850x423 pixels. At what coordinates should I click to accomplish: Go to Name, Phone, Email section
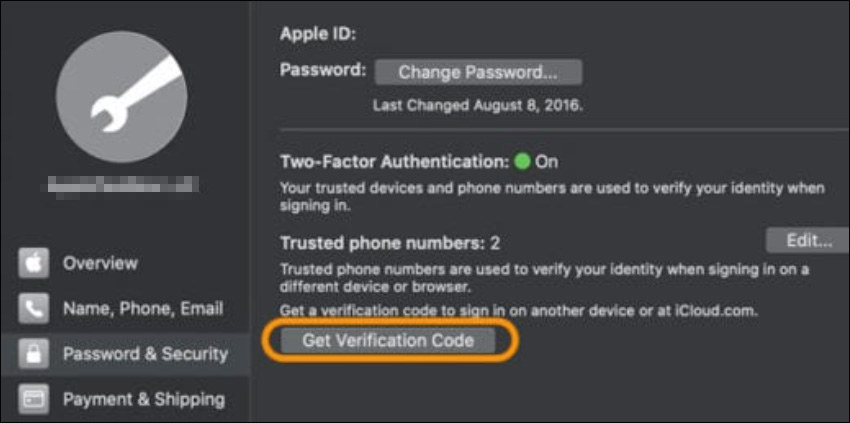click(143, 309)
